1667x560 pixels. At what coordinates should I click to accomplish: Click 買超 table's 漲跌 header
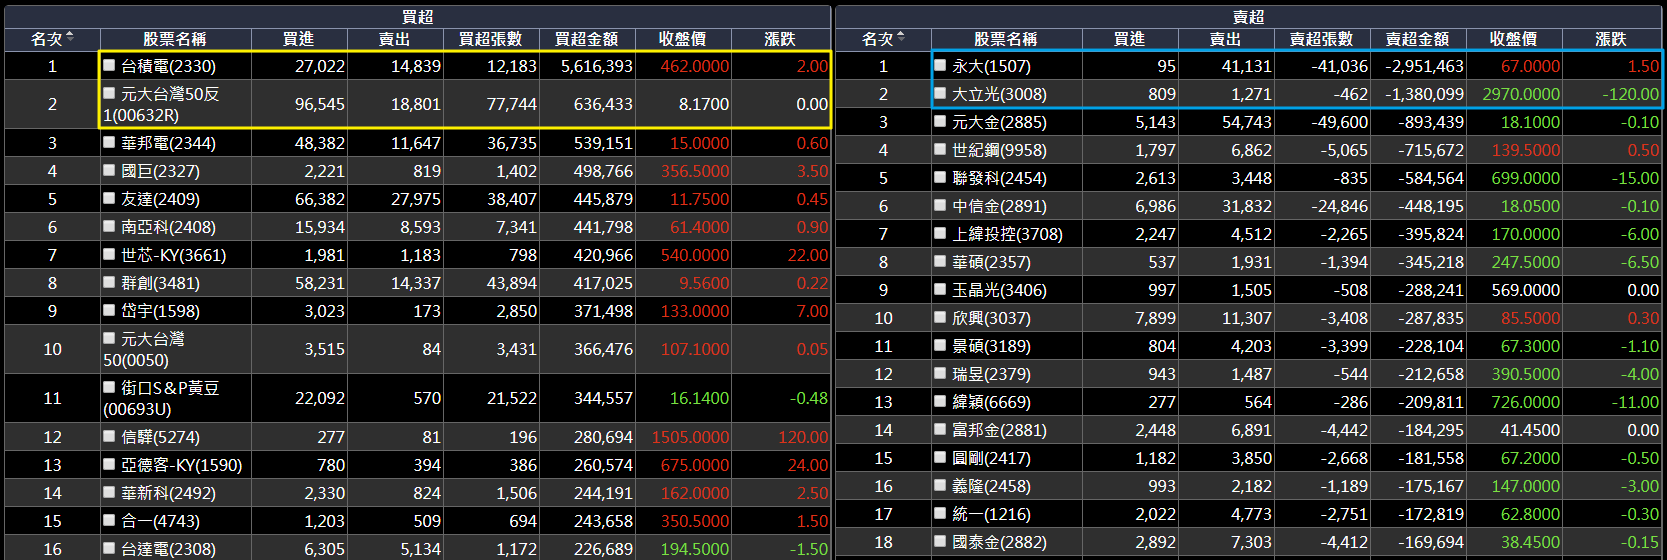click(780, 39)
